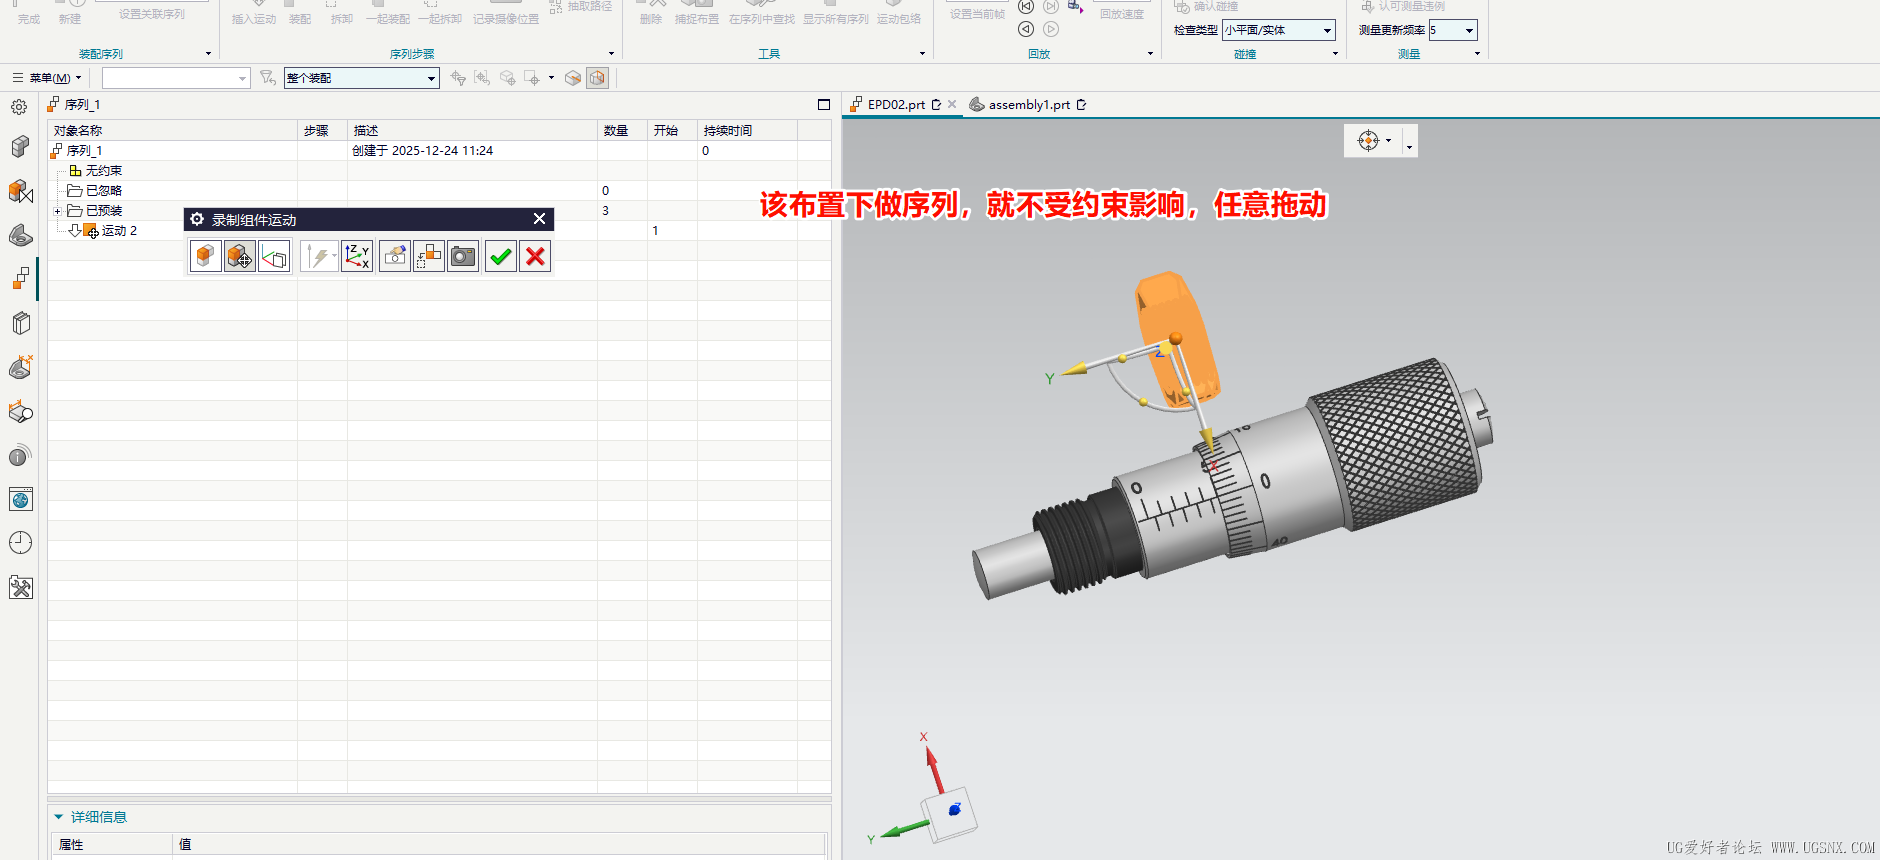Close the 录制组件运动 dialog
This screenshot has height=860, width=1880.
point(540,219)
